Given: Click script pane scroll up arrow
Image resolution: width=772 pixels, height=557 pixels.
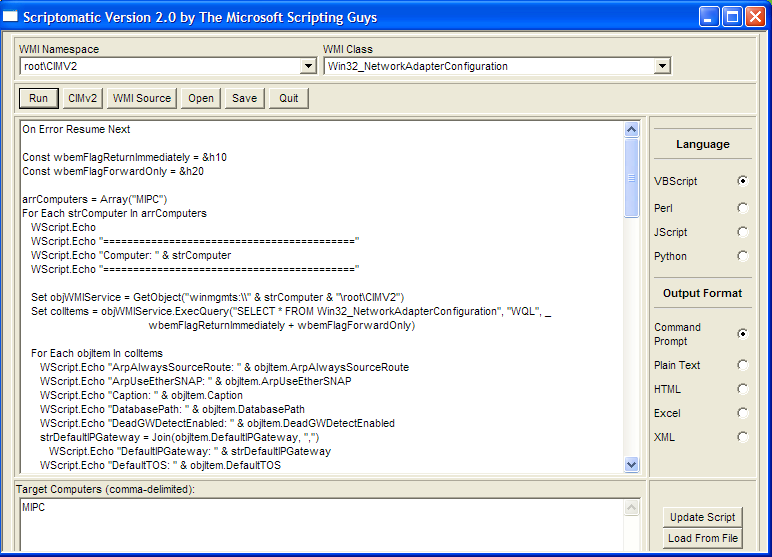Looking at the screenshot, I should pos(631,130).
